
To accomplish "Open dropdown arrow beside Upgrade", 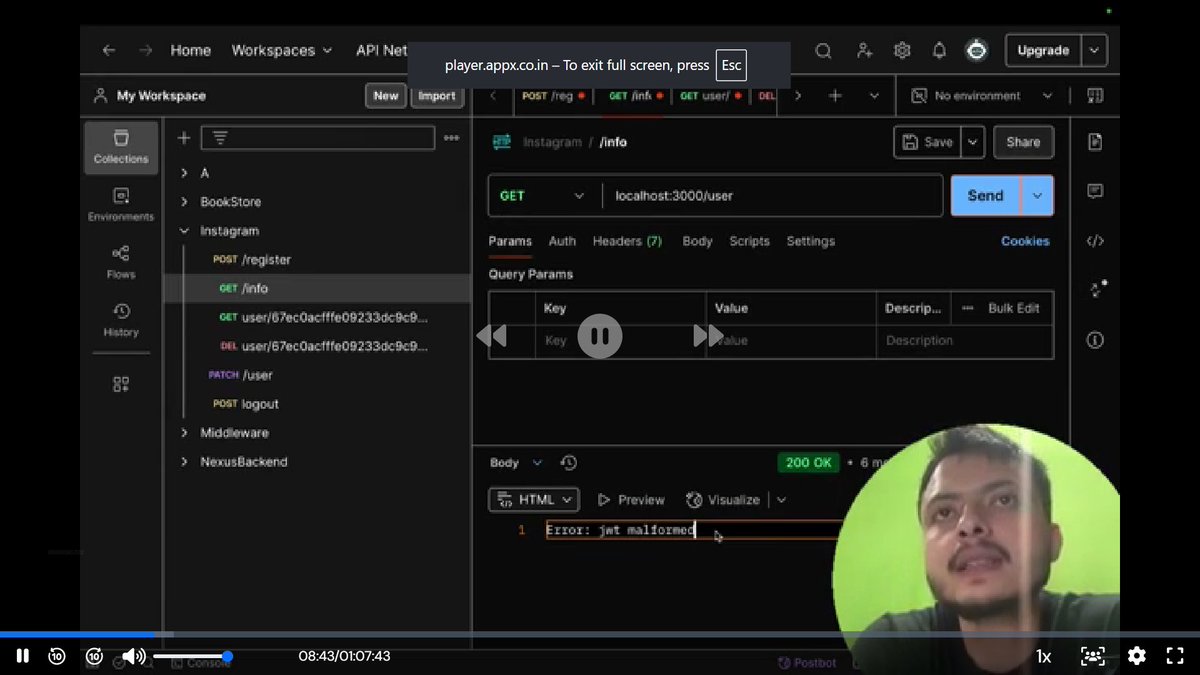I will 1095,50.
